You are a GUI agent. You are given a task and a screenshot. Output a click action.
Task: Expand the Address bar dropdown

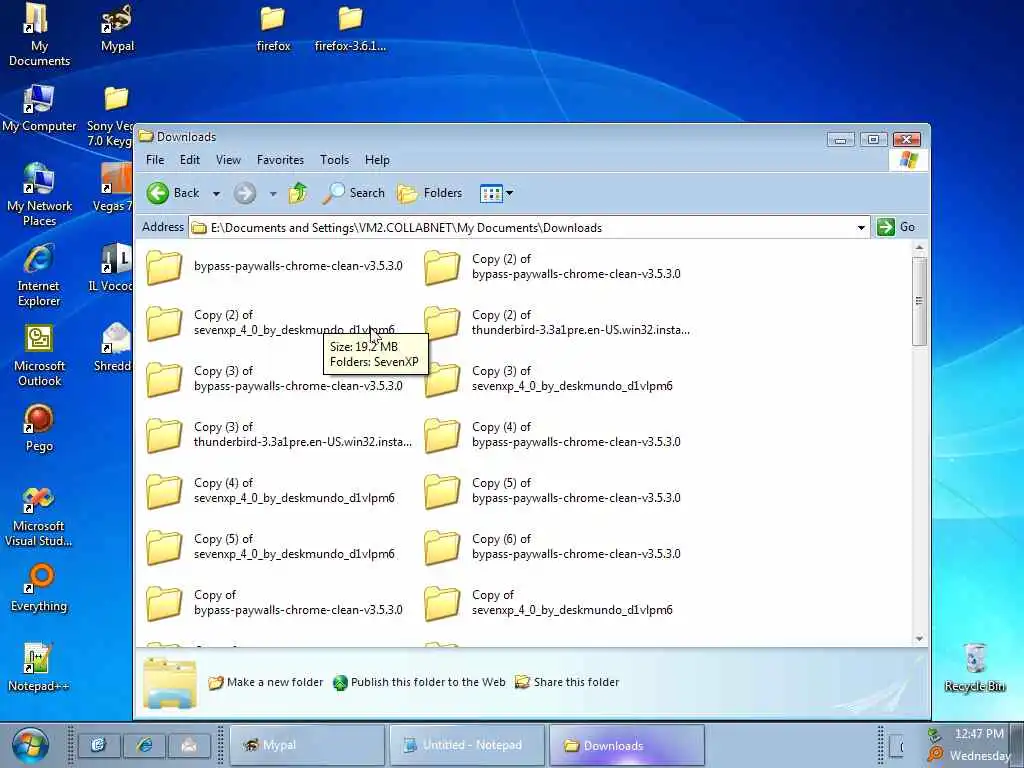pos(861,228)
